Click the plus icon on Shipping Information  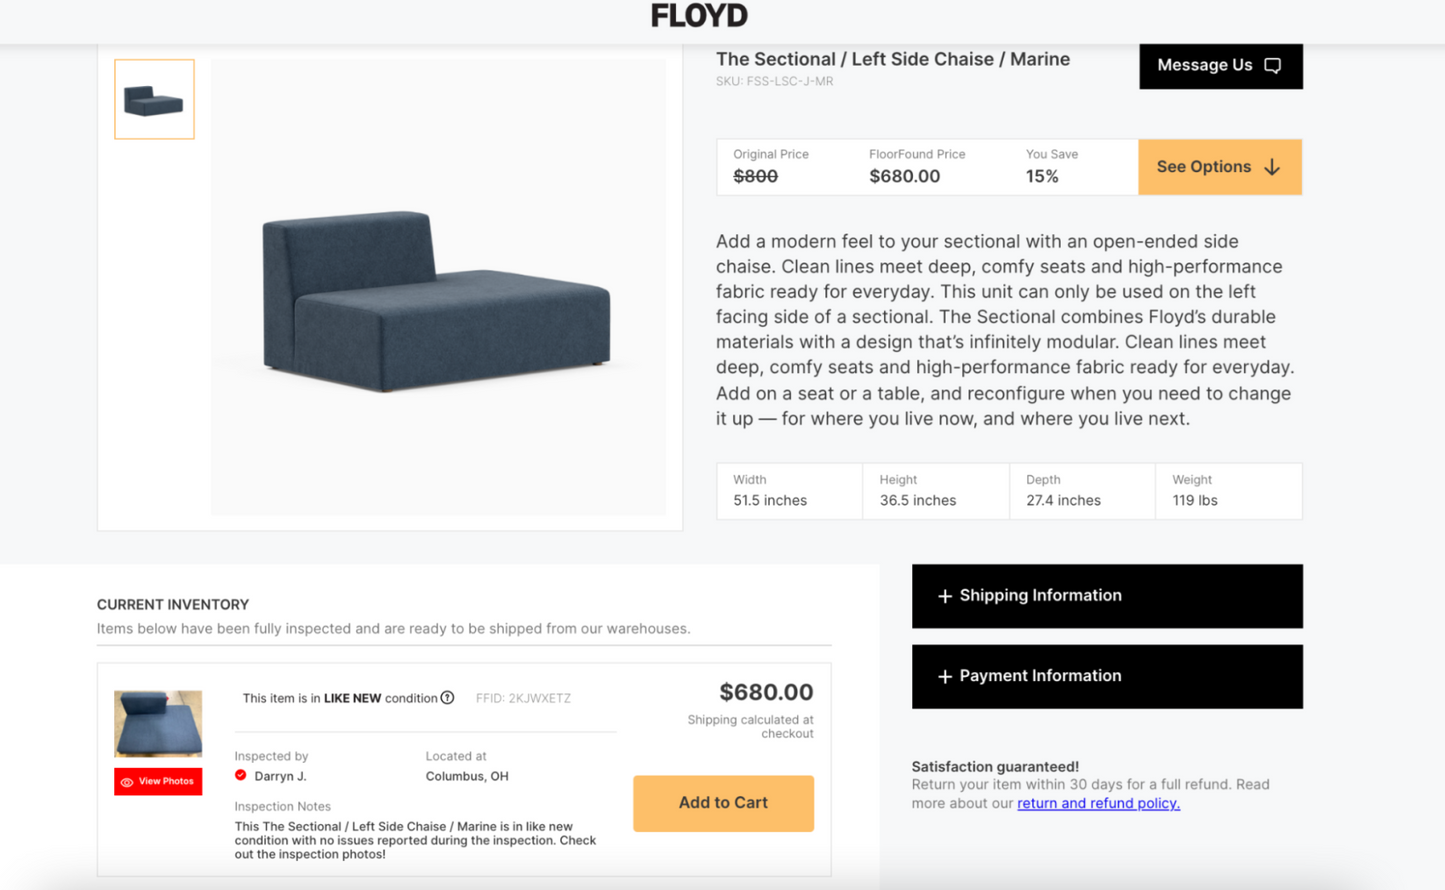tap(944, 596)
